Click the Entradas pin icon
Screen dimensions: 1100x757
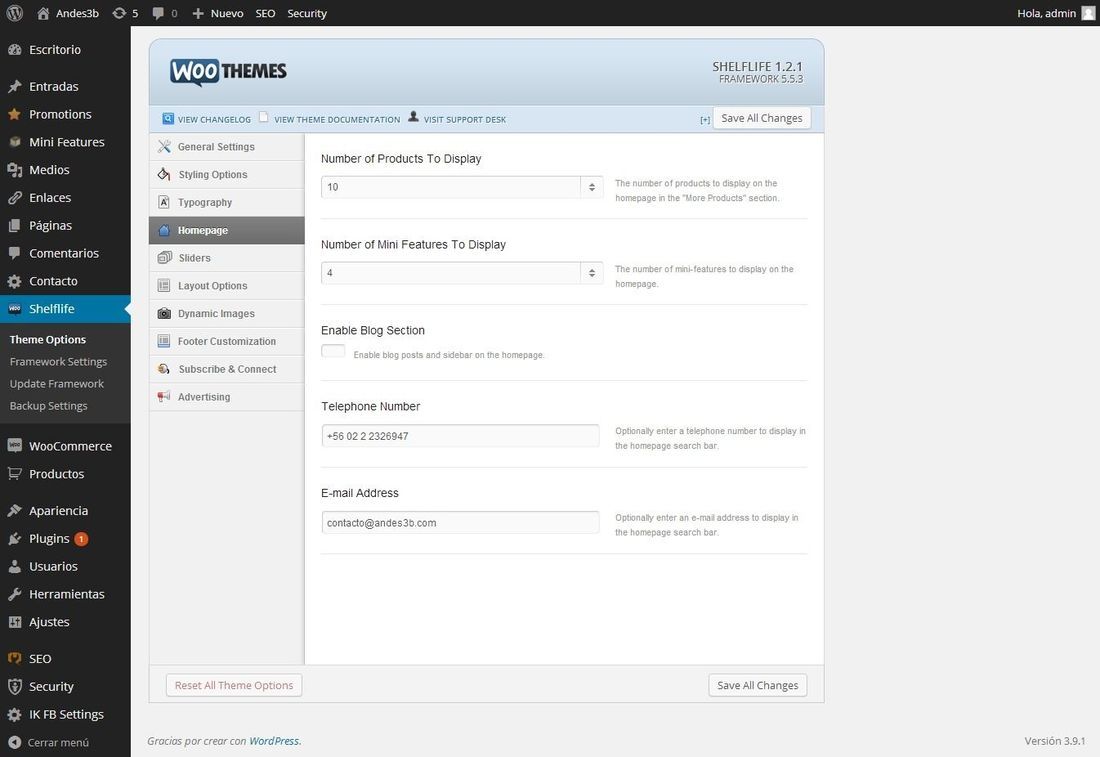point(14,86)
